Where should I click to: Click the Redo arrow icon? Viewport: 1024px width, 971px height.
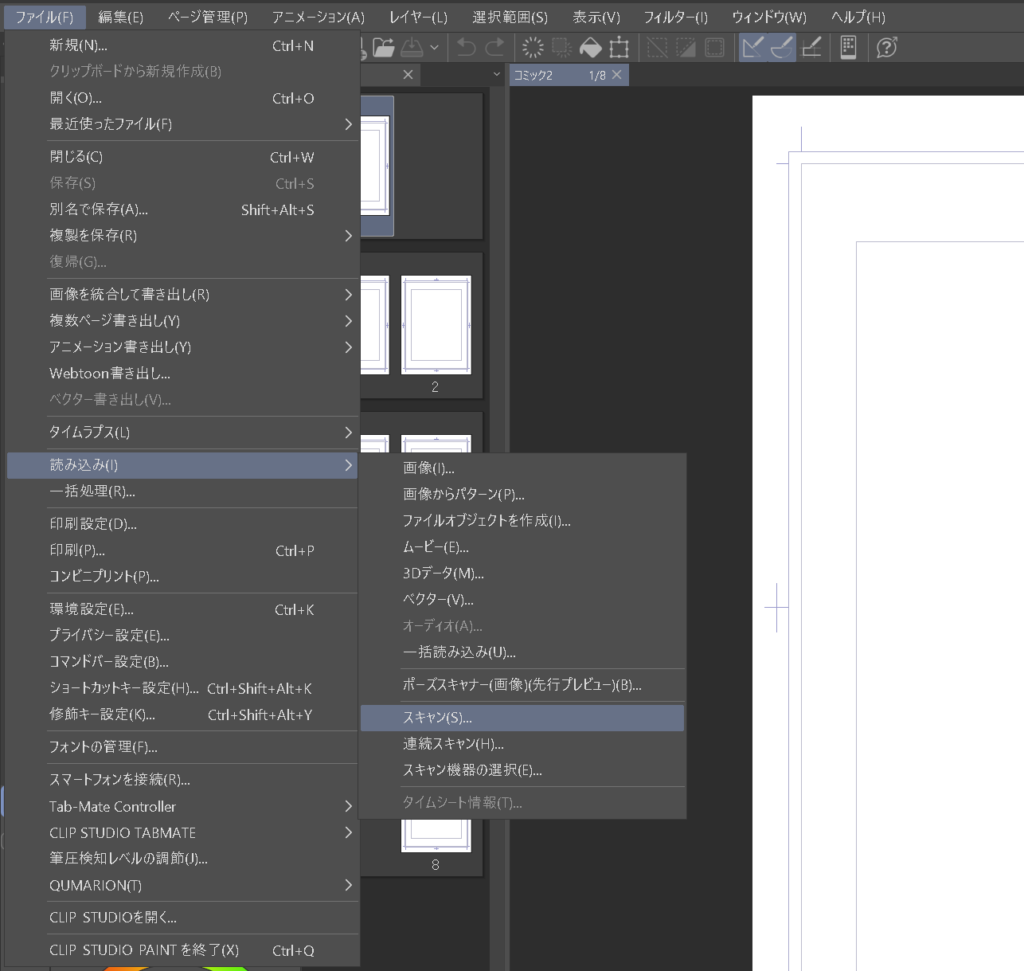494,47
